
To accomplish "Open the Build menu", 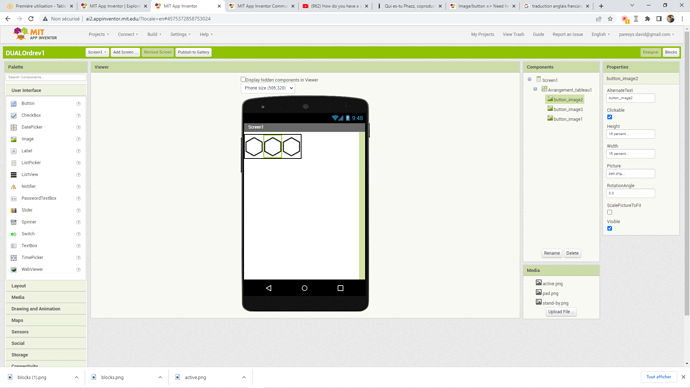I will coord(154,34).
